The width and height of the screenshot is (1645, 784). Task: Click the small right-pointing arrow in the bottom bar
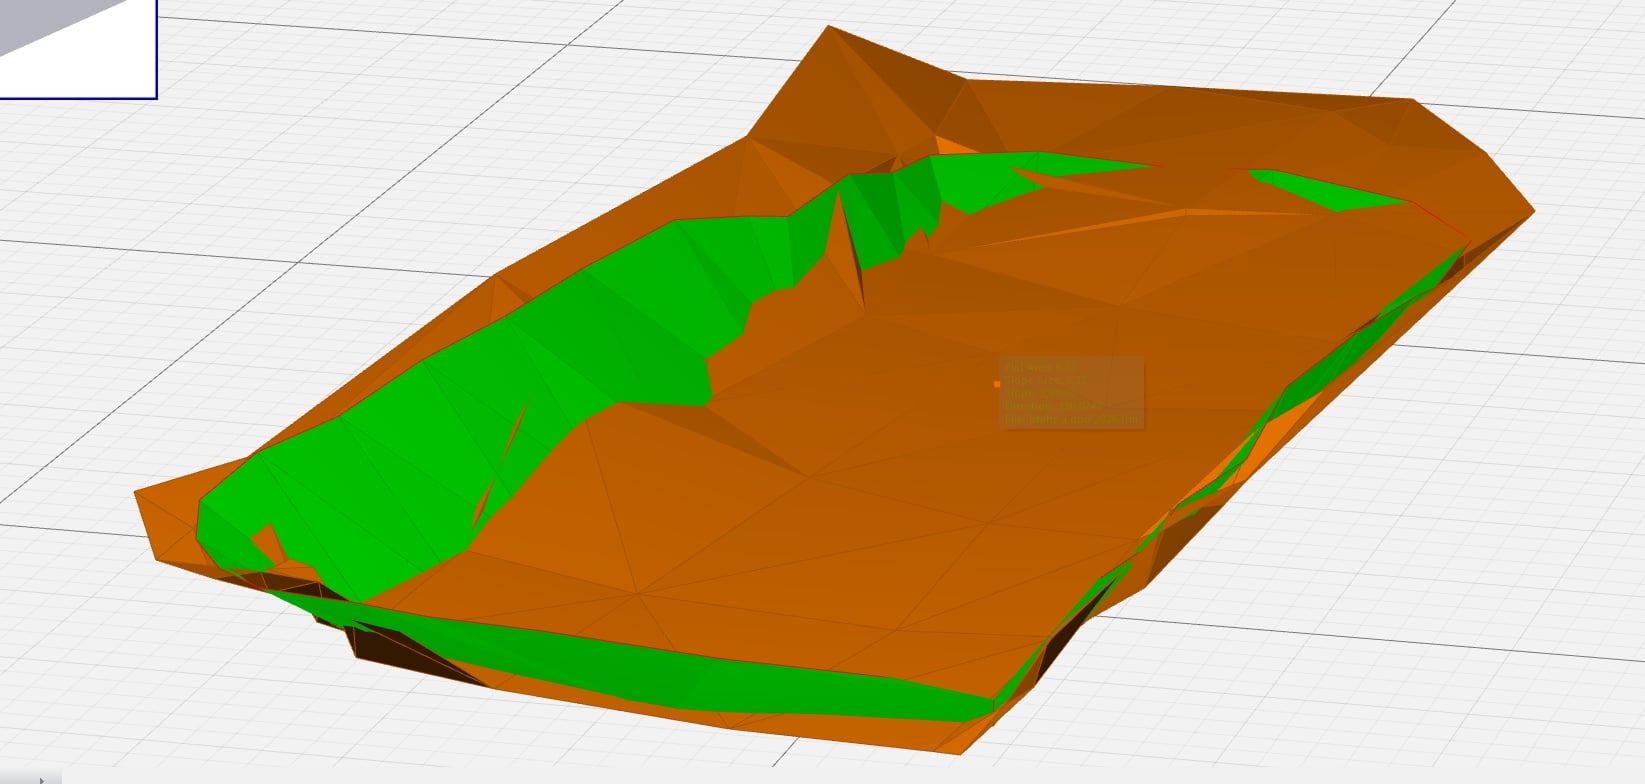point(41,779)
